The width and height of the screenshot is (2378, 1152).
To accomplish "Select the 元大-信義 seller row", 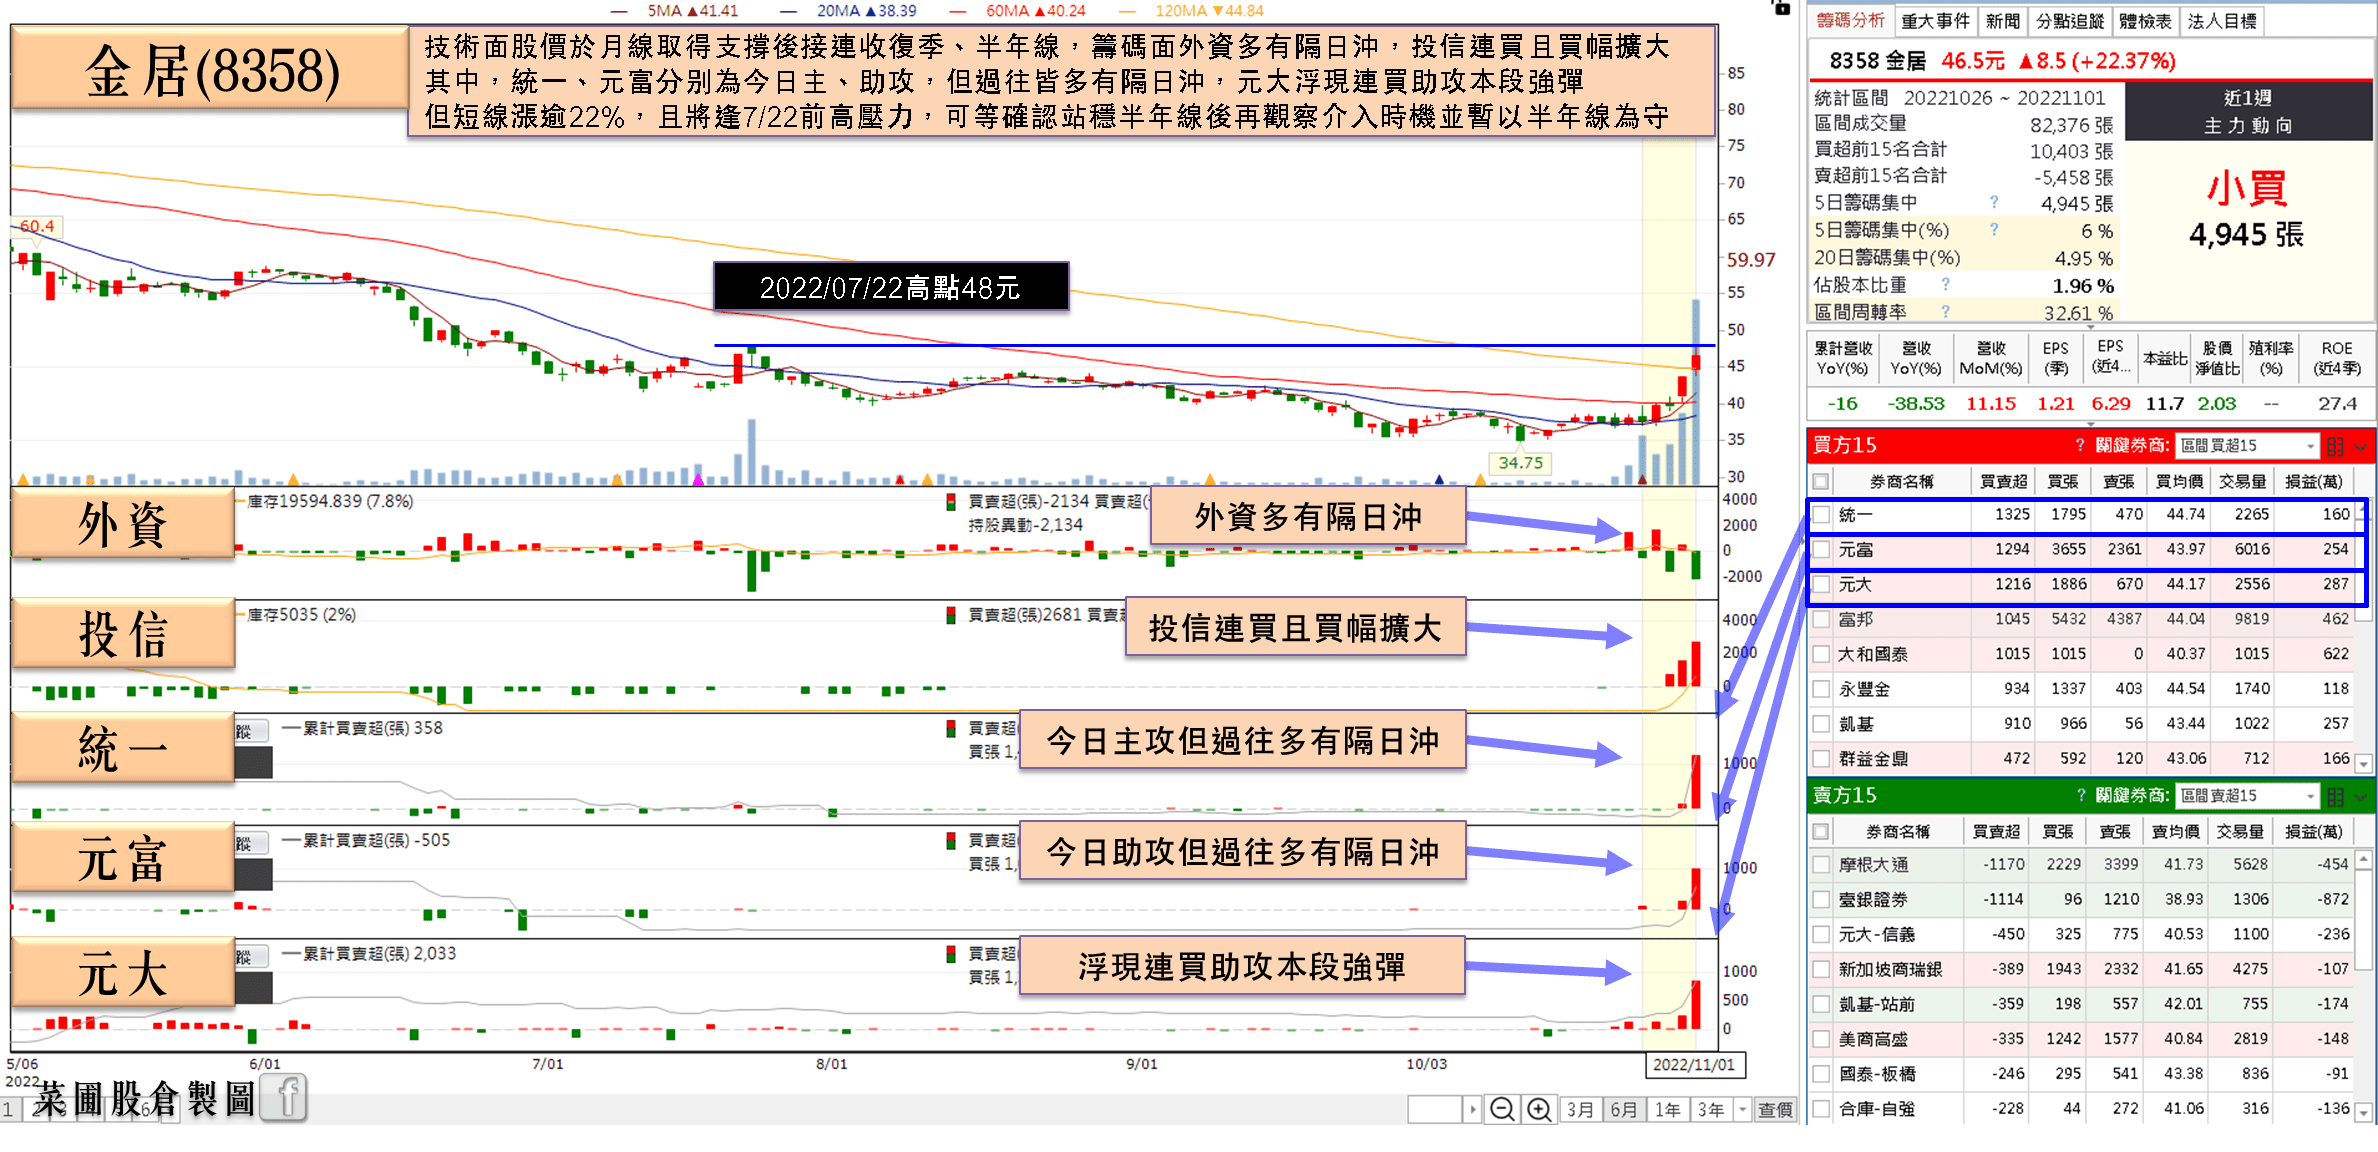I will pos(2080,934).
